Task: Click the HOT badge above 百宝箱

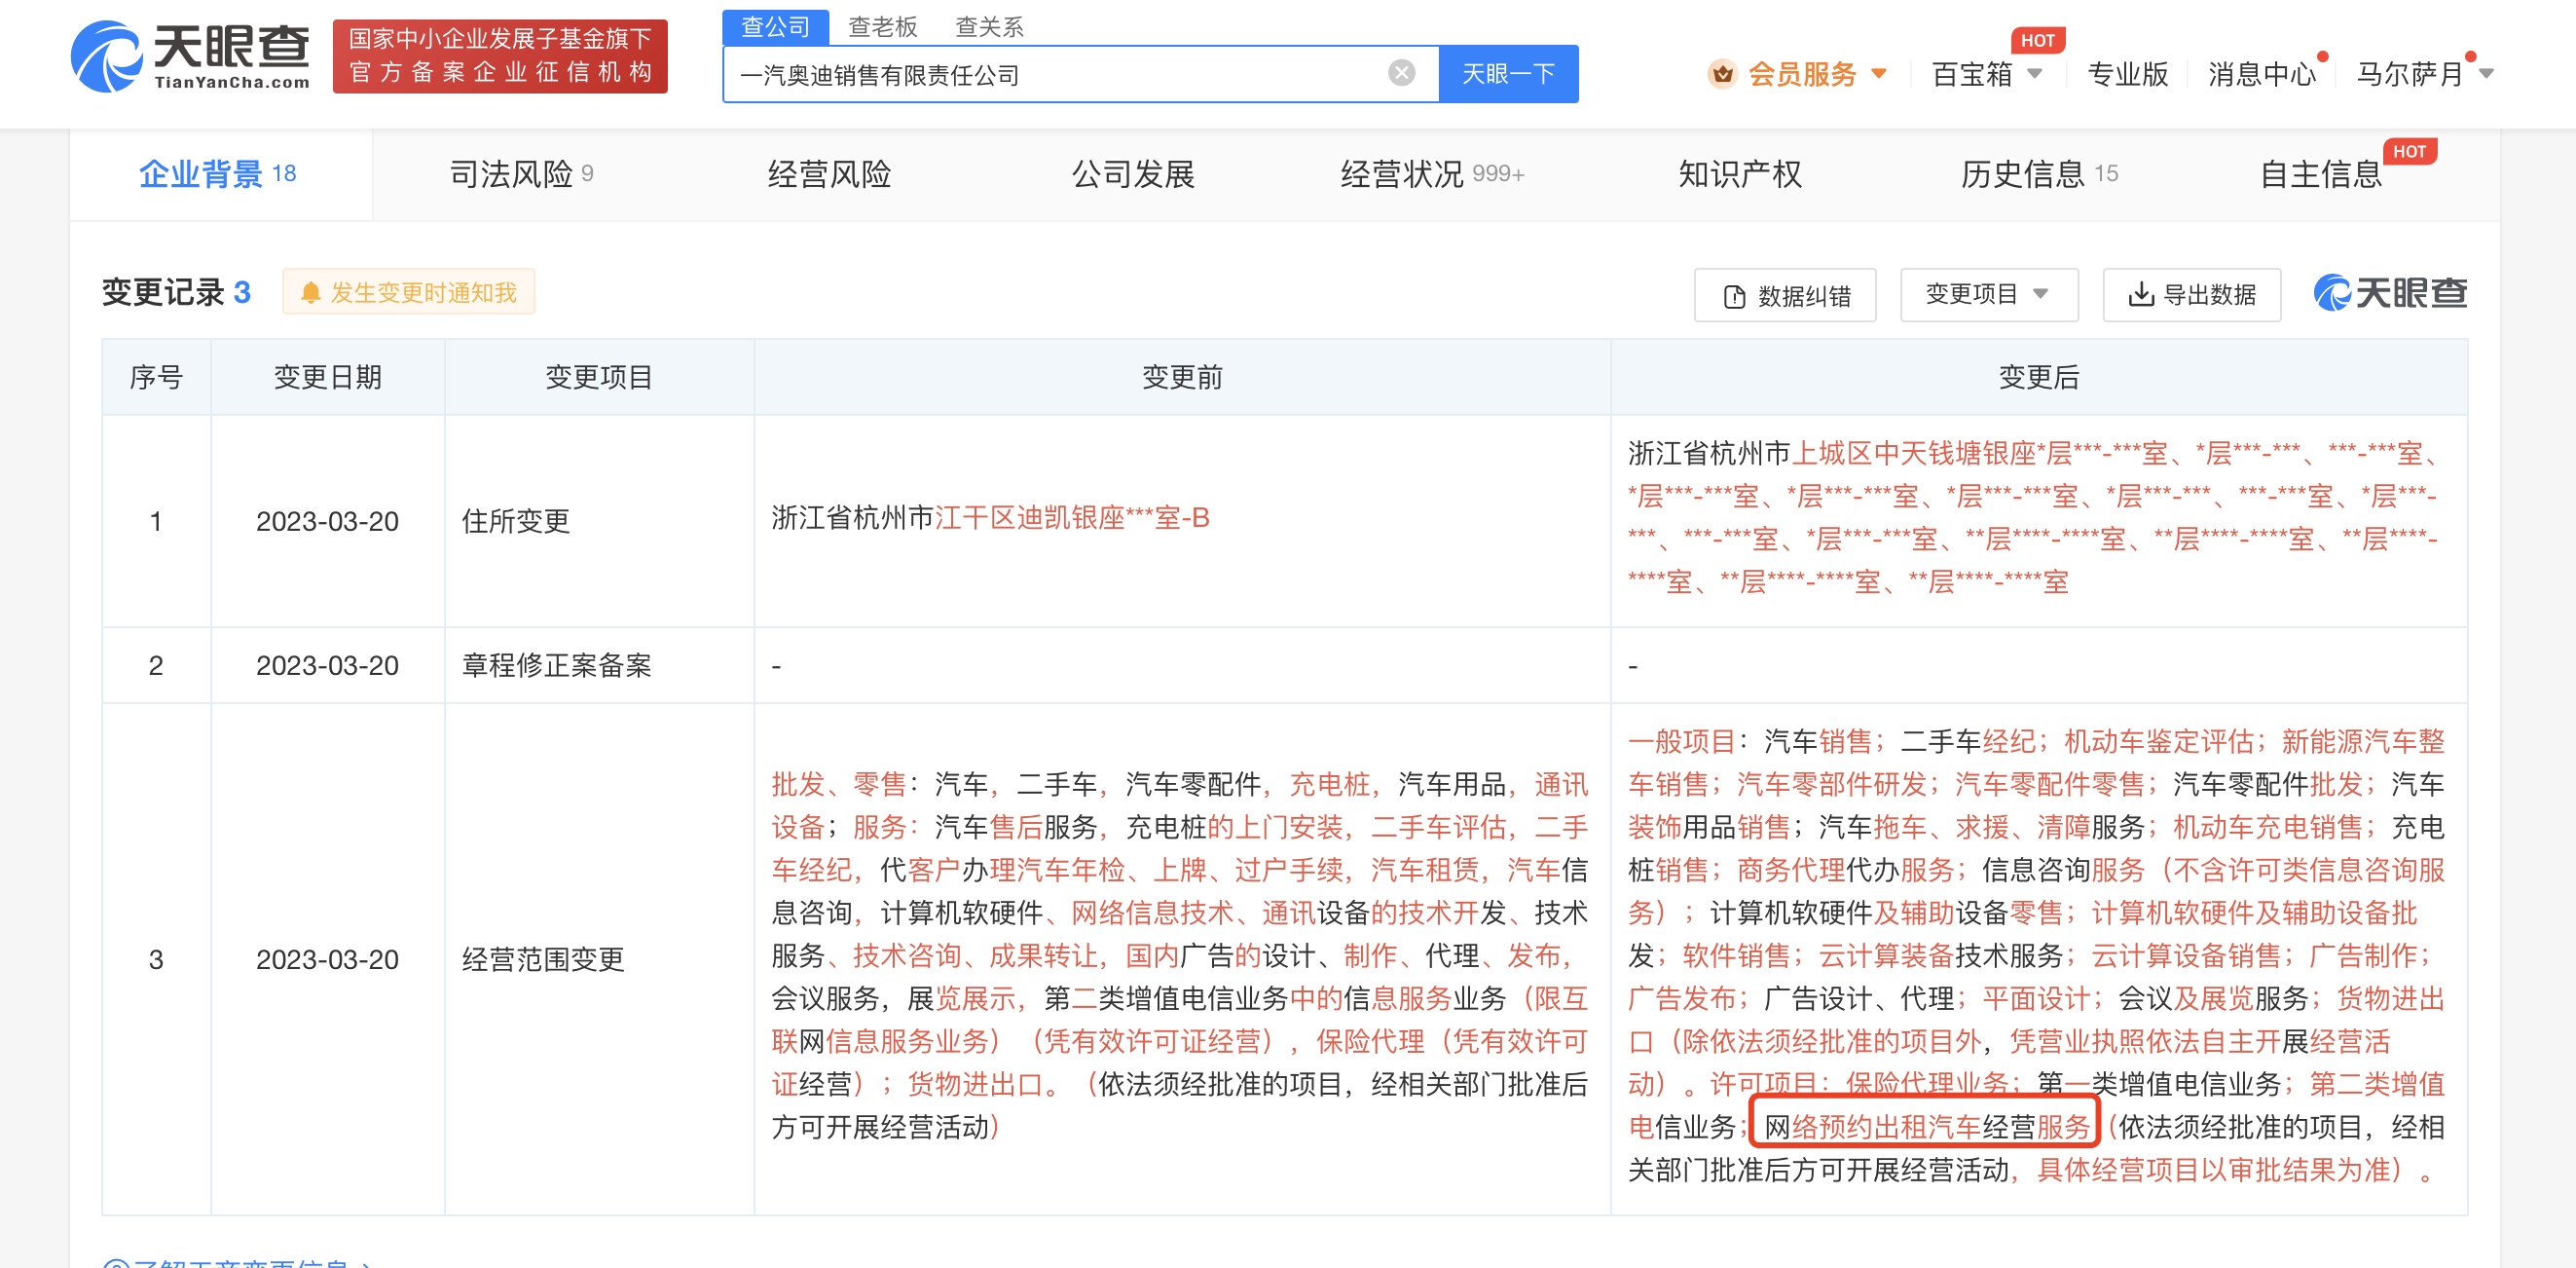Action: (2037, 40)
